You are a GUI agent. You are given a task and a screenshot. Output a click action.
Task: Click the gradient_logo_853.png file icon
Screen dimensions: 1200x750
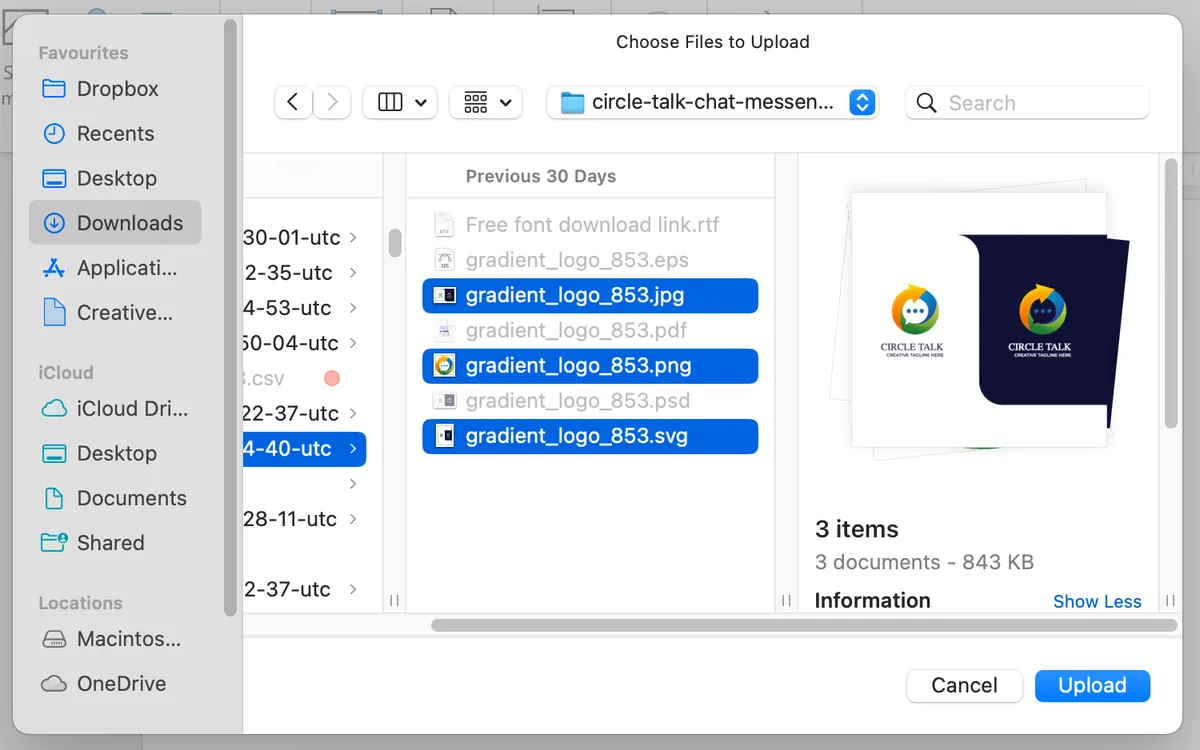[445, 365]
